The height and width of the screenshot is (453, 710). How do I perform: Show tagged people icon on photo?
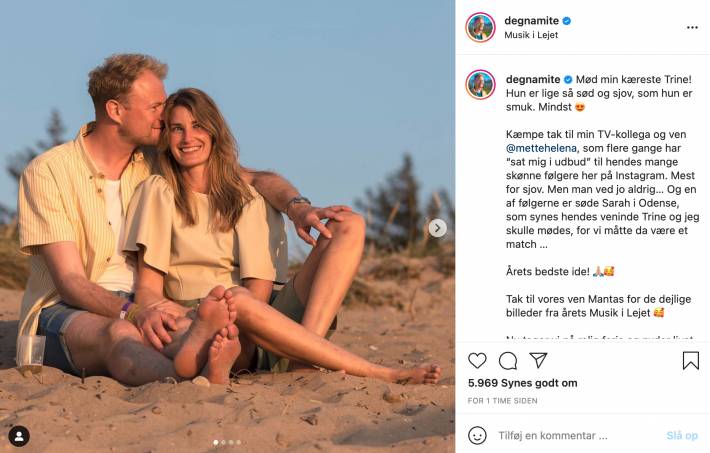[19, 435]
